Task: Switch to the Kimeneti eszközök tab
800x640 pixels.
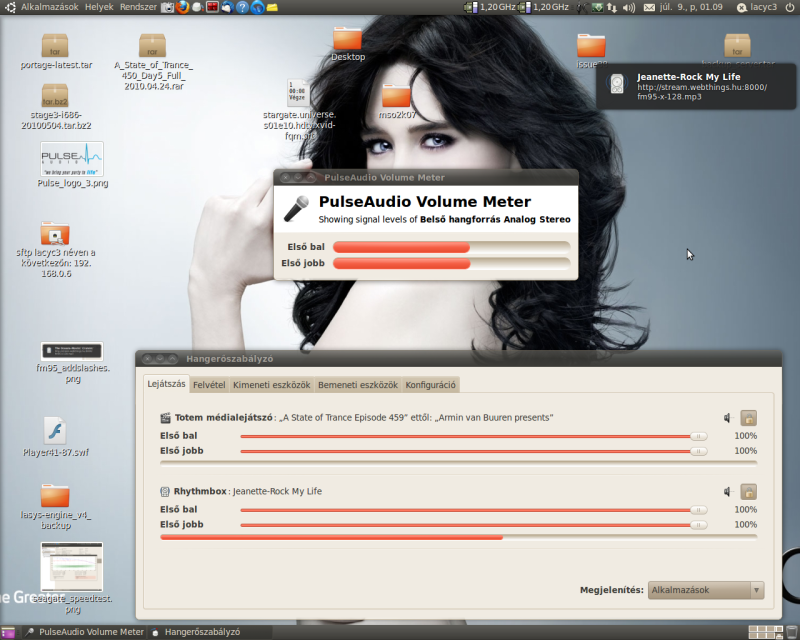Action: pyautogui.click(x=271, y=385)
